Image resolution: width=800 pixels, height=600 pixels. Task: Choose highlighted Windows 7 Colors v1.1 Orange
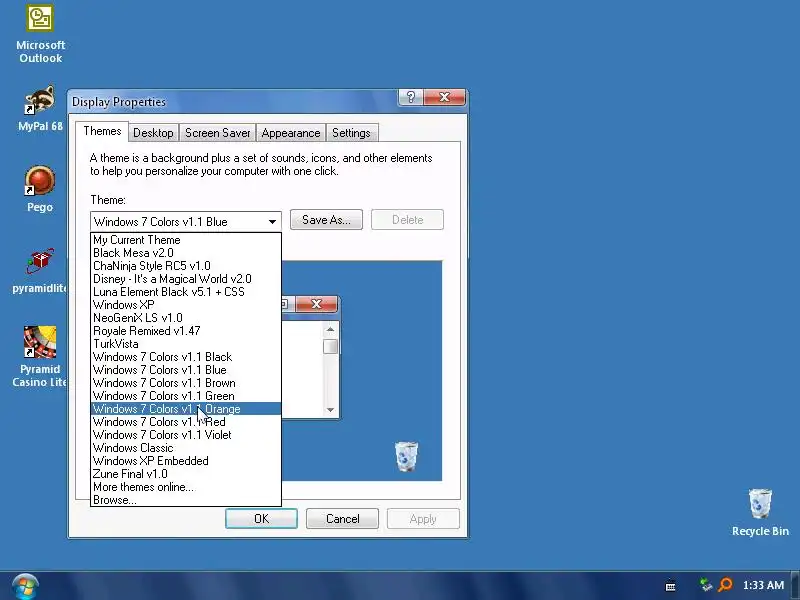(x=186, y=409)
